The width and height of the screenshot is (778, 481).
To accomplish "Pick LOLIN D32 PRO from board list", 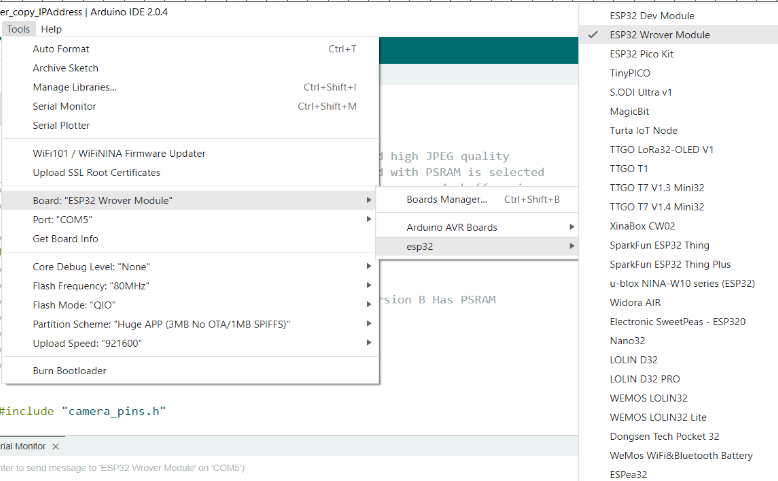I will [645, 379].
